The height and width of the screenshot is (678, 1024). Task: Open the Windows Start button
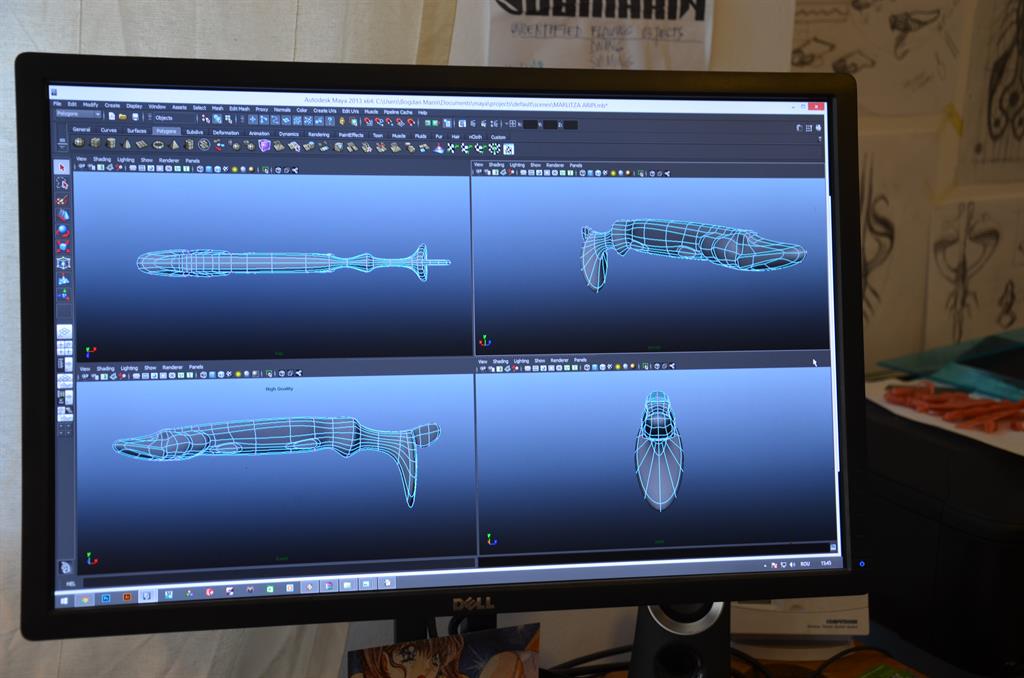[x=63, y=601]
